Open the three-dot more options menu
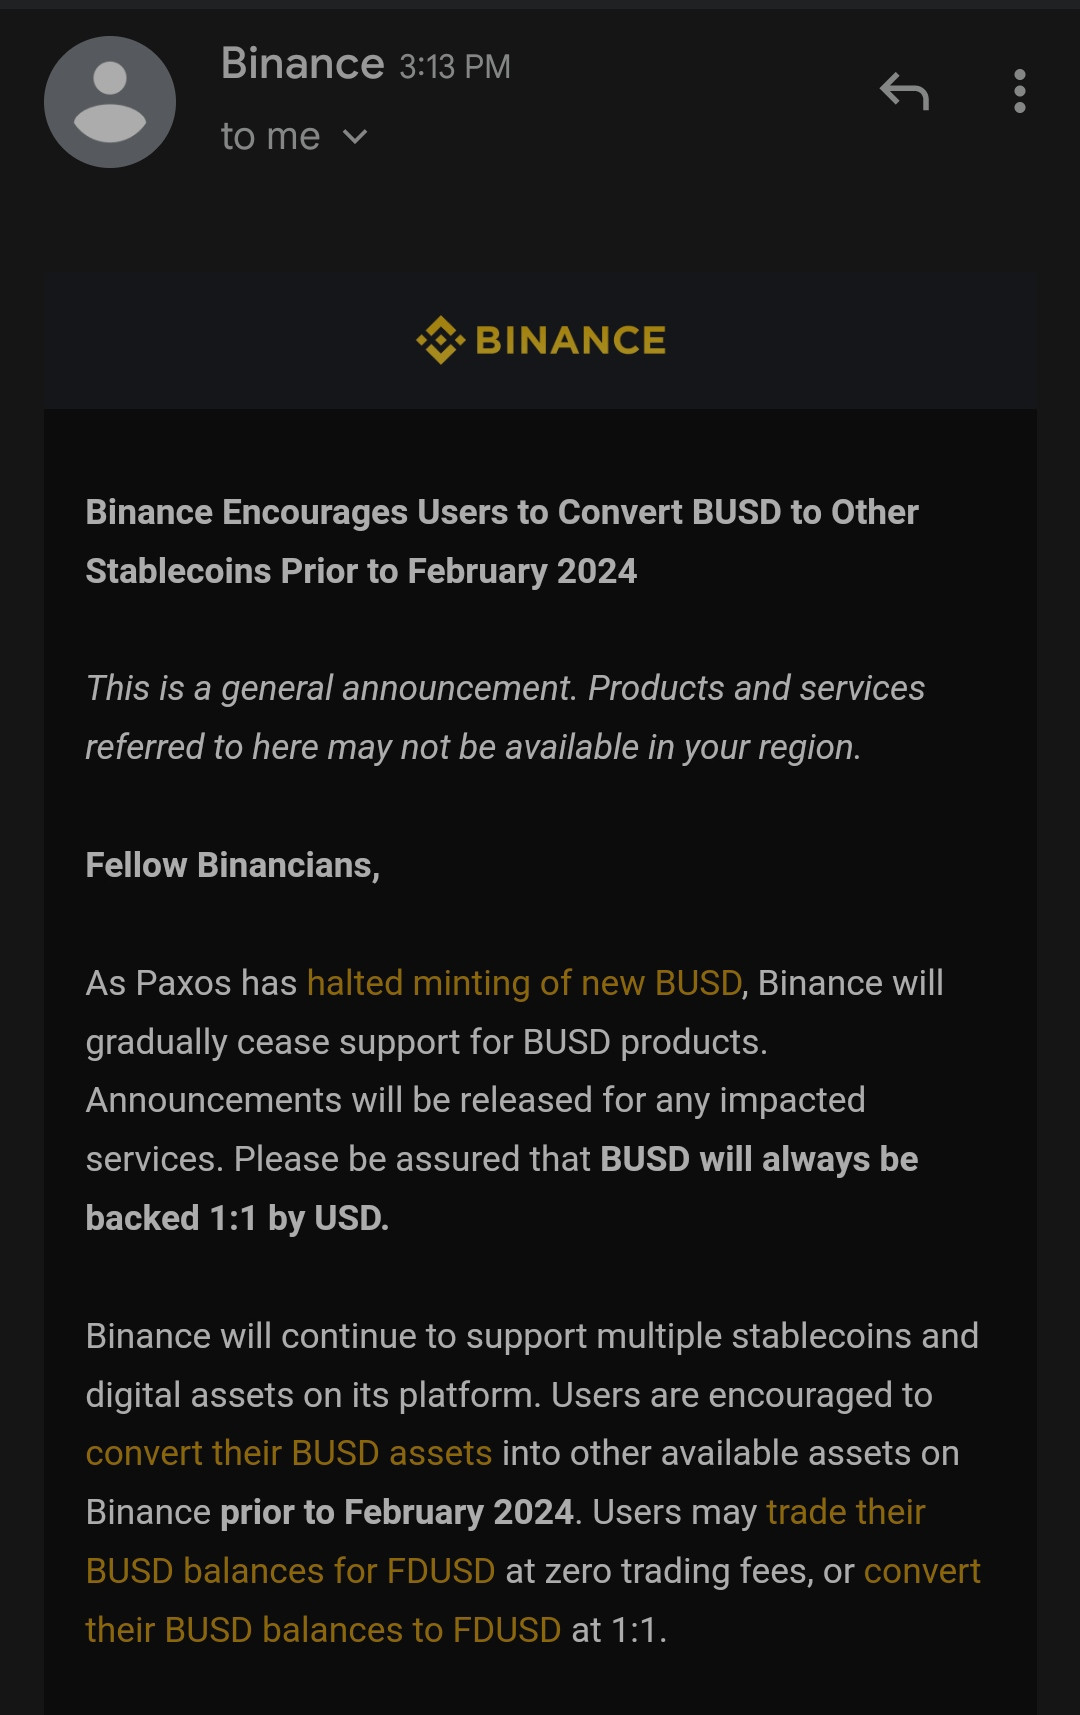The image size is (1080, 1715). pyautogui.click(x=1019, y=91)
